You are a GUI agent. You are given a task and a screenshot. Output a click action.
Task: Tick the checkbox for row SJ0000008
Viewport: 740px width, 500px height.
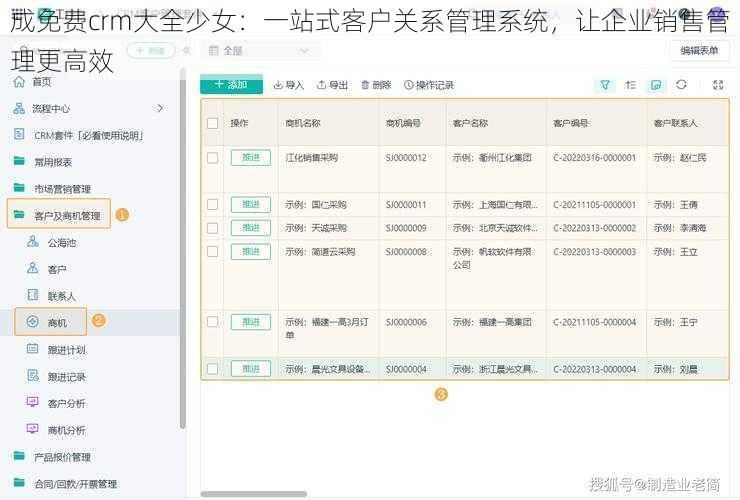(212, 251)
